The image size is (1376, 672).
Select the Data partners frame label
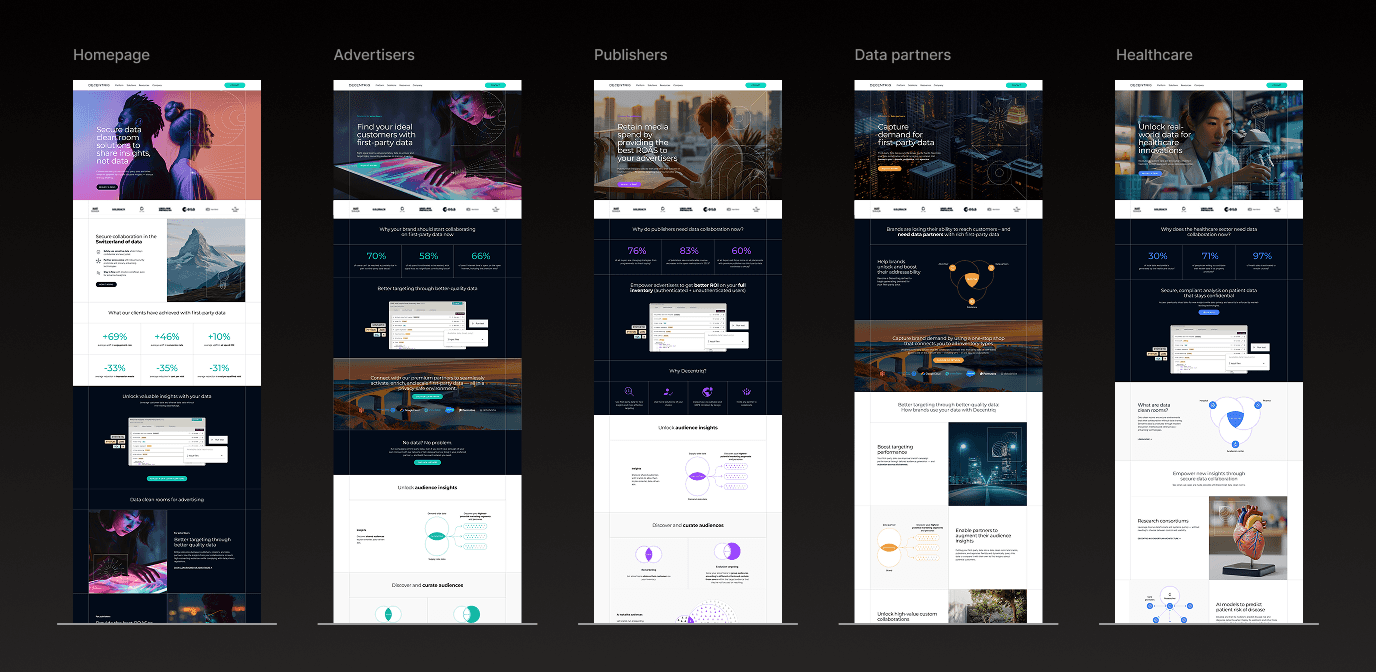[x=903, y=54]
